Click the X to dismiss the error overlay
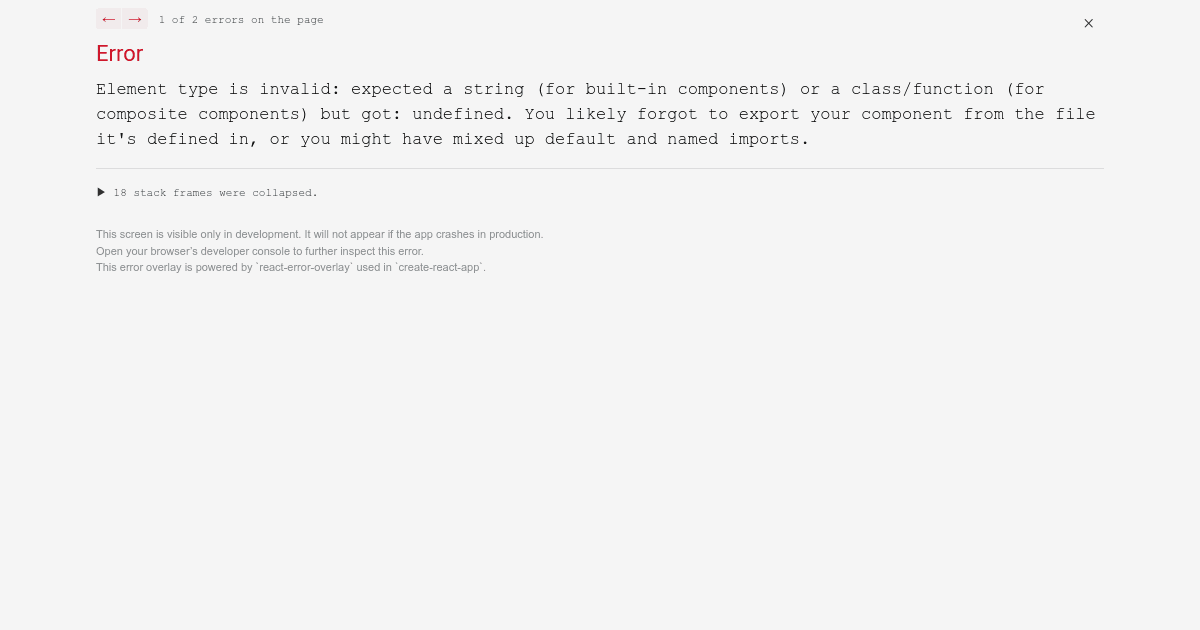 click(x=1088, y=23)
